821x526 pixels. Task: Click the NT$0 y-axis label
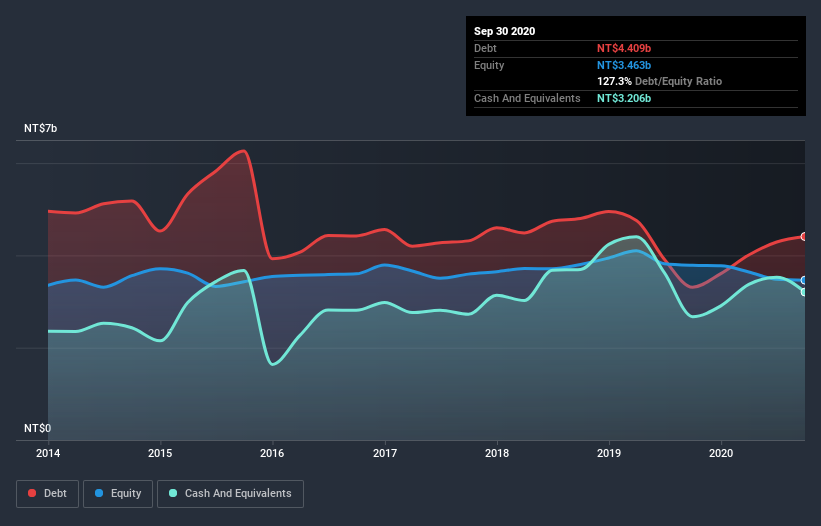click(x=37, y=428)
